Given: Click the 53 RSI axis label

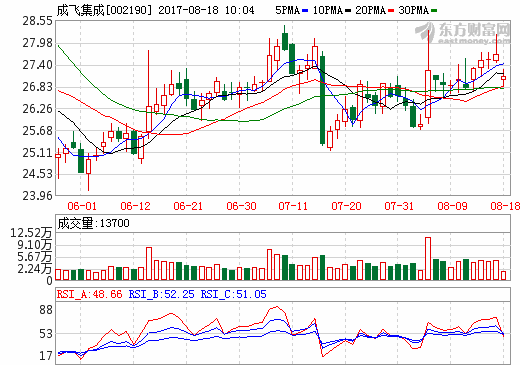Looking at the screenshot, I should pos(46,334).
